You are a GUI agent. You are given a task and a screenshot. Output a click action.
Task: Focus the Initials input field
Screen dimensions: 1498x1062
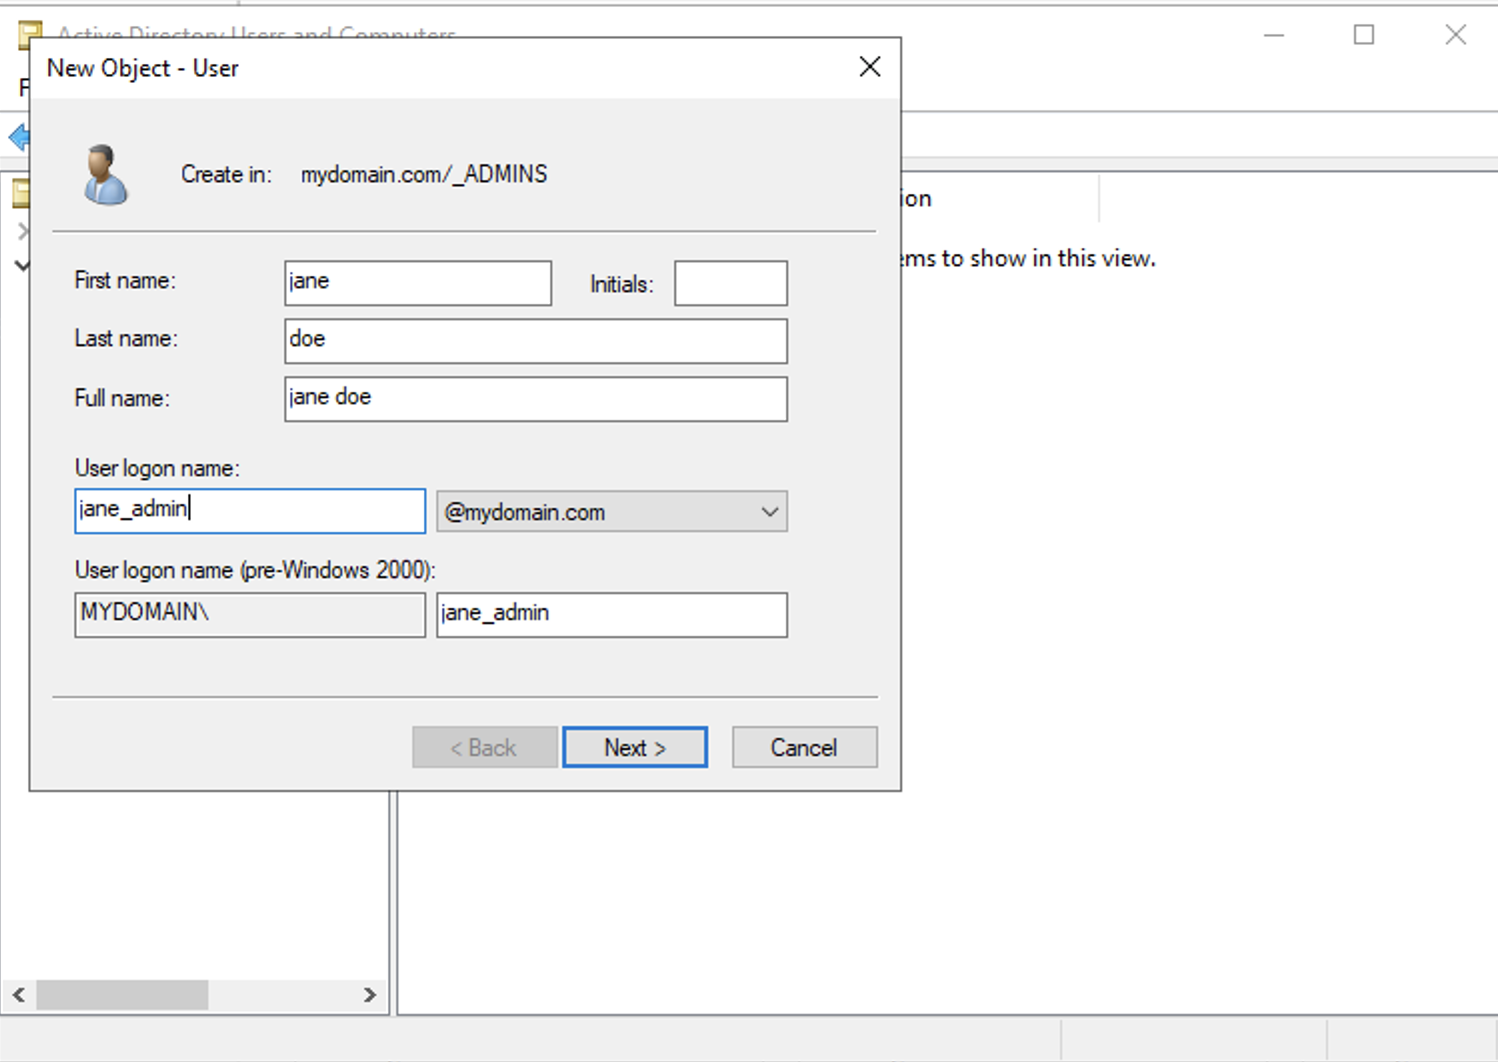point(731,283)
